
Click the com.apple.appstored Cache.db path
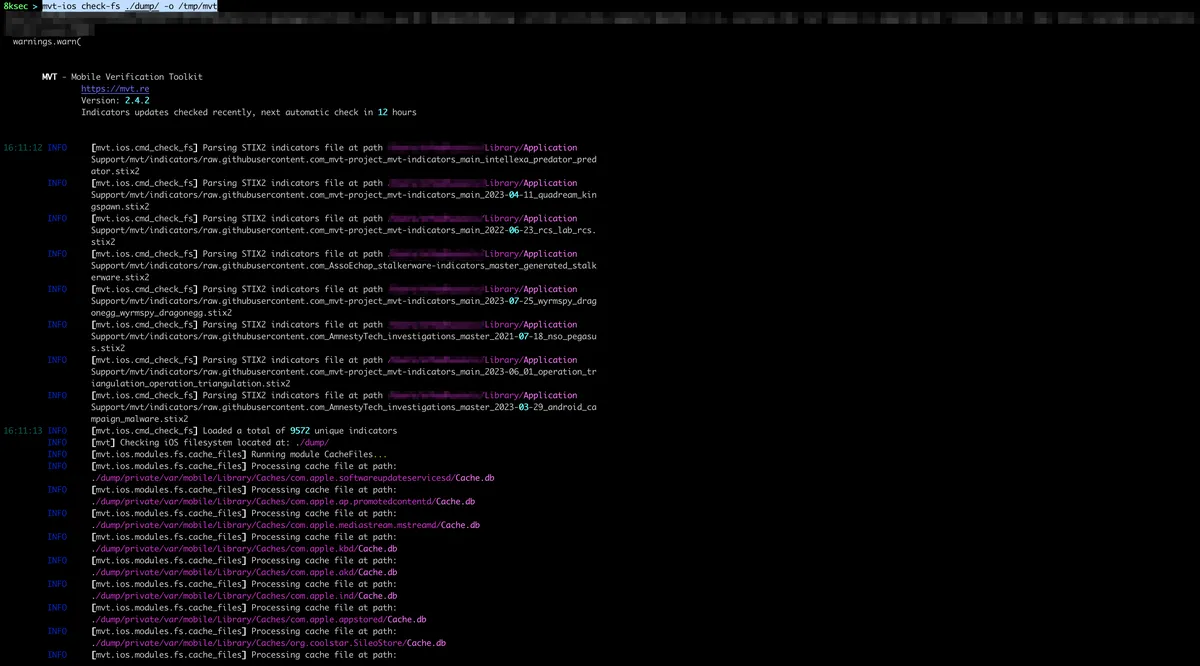pyautogui.click(x=258, y=620)
